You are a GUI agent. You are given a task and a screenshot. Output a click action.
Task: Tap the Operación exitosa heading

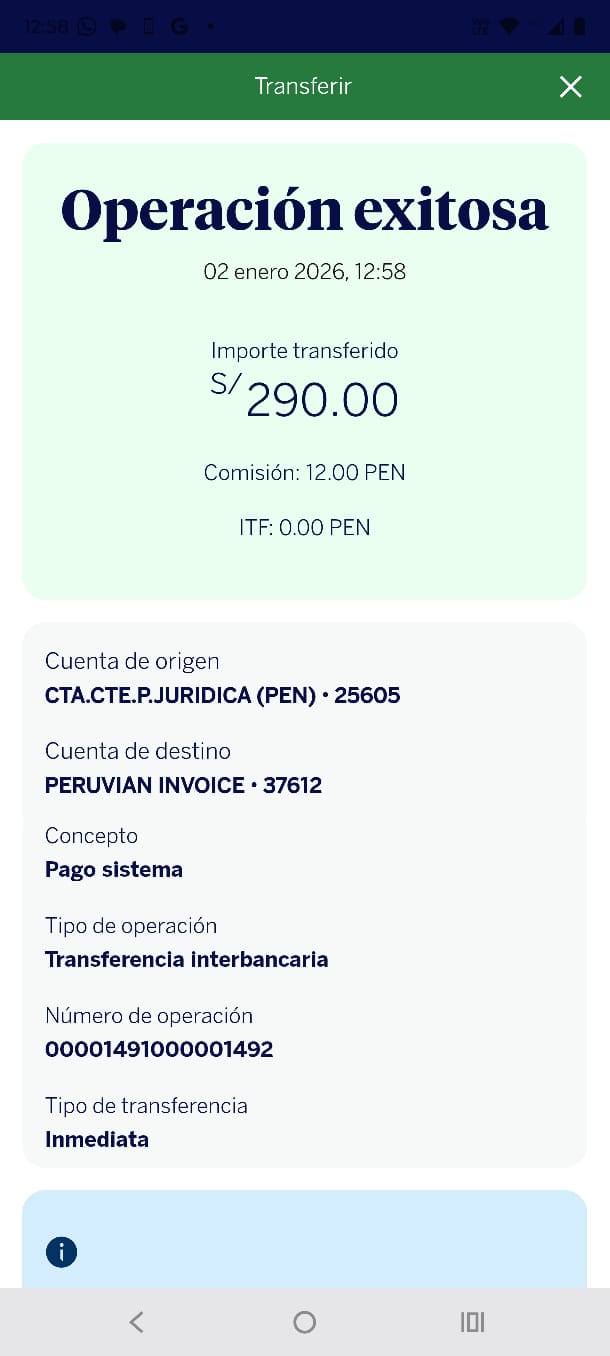click(x=305, y=210)
